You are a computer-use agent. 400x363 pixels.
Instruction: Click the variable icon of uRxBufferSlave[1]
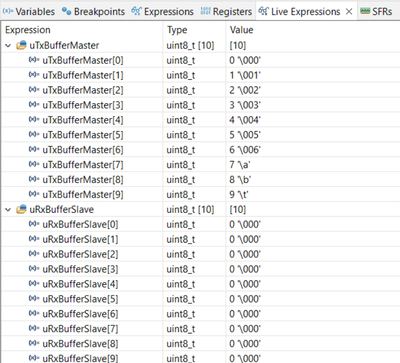34,239
